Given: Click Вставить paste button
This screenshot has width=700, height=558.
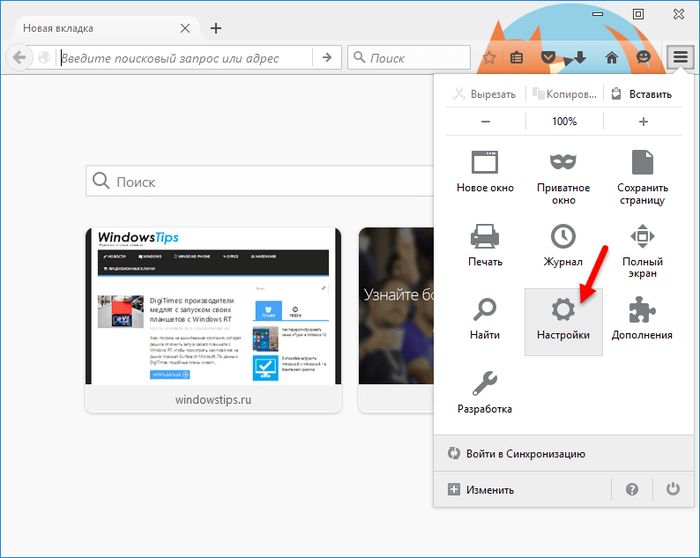Looking at the screenshot, I should coord(642,94).
